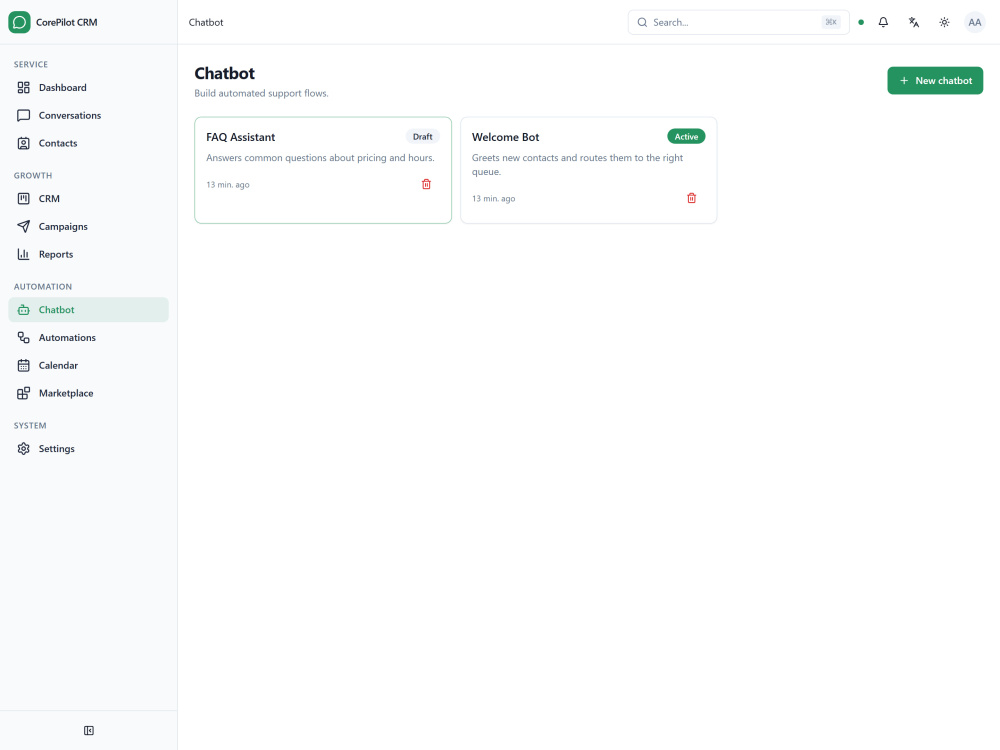
Task: Click the SERVICE section header
Action: [x=31, y=64]
